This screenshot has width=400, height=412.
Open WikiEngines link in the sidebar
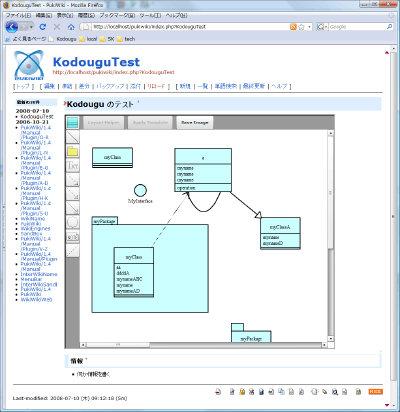click(35, 229)
